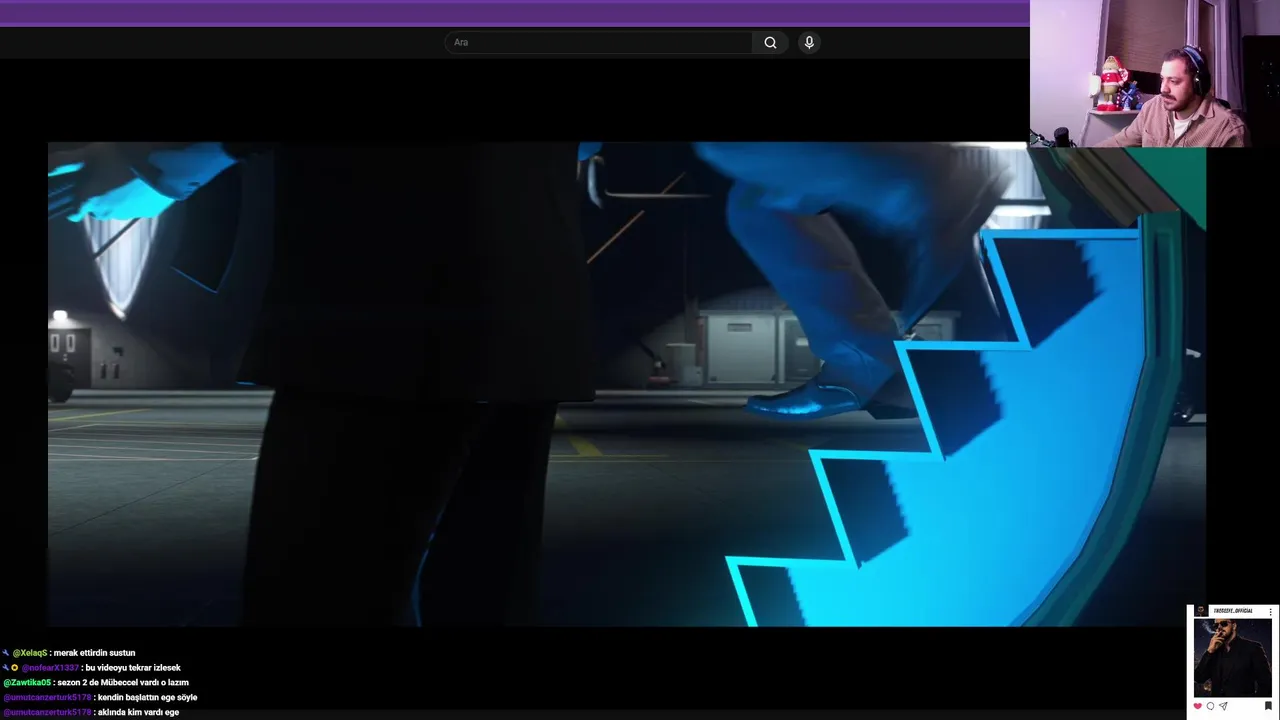The width and height of the screenshot is (1280, 720).
Task: Click chat message "bu videoyu tekrar izlesek"
Action: click(x=133, y=668)
